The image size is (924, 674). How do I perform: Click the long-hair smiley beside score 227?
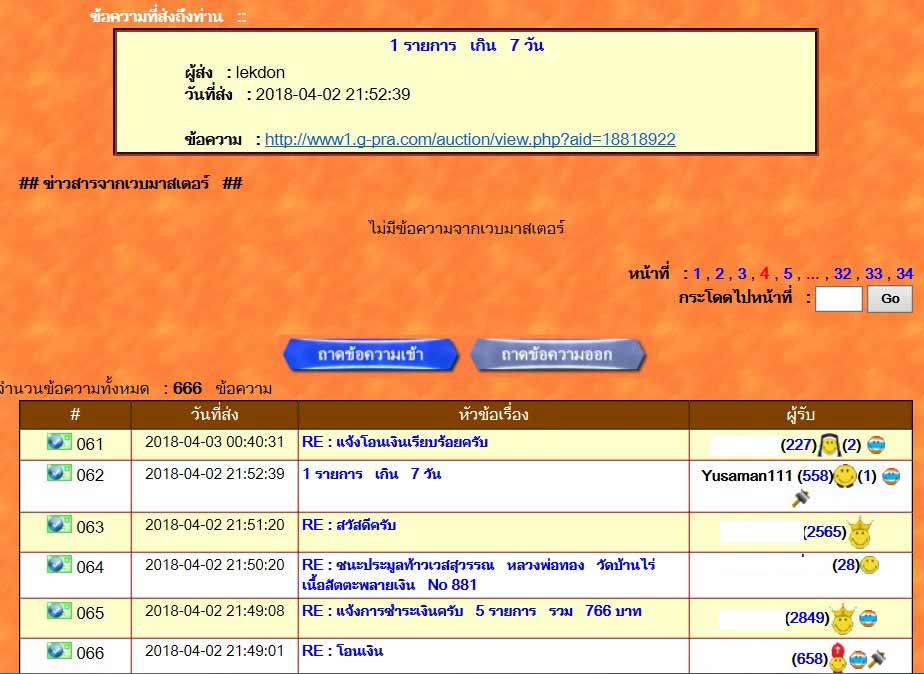click(828, 444)
